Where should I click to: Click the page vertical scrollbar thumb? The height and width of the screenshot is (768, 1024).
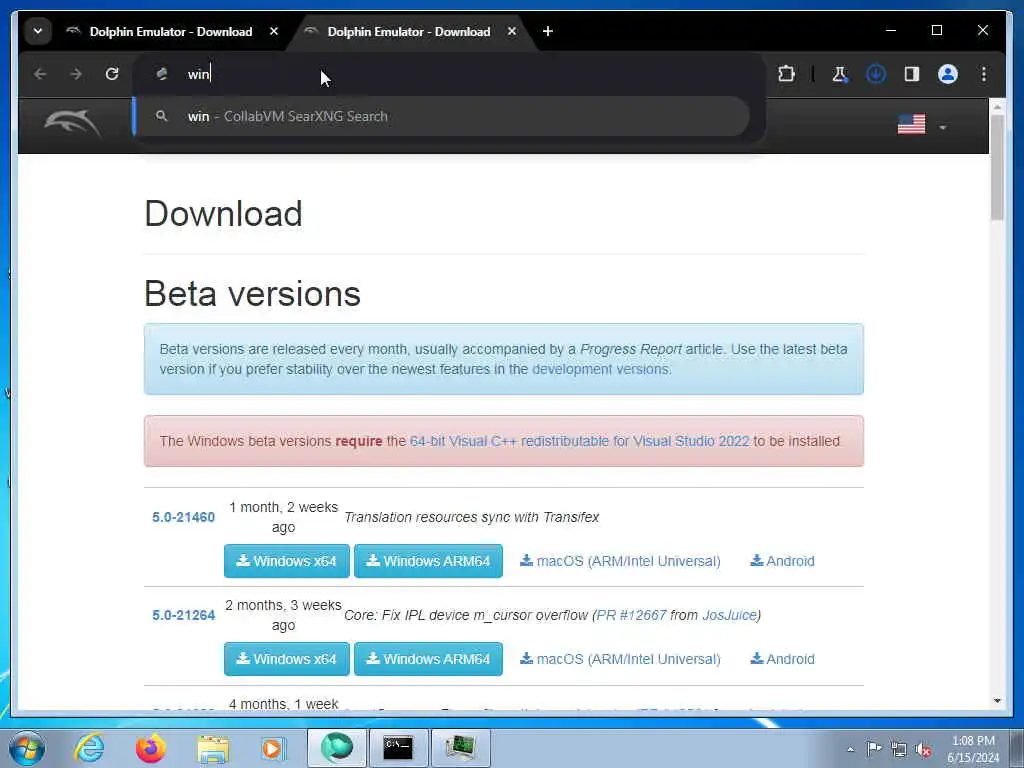997,167
